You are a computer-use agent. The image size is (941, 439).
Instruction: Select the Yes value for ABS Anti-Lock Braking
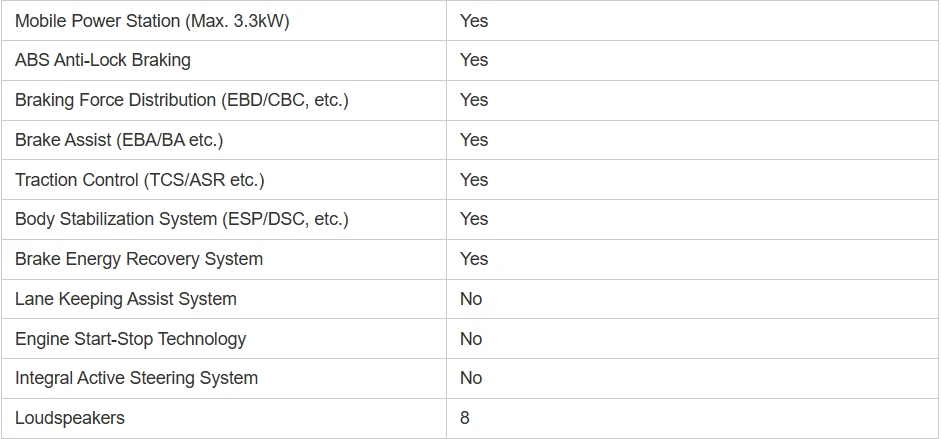pyautogui.click(x=474, y=60)
